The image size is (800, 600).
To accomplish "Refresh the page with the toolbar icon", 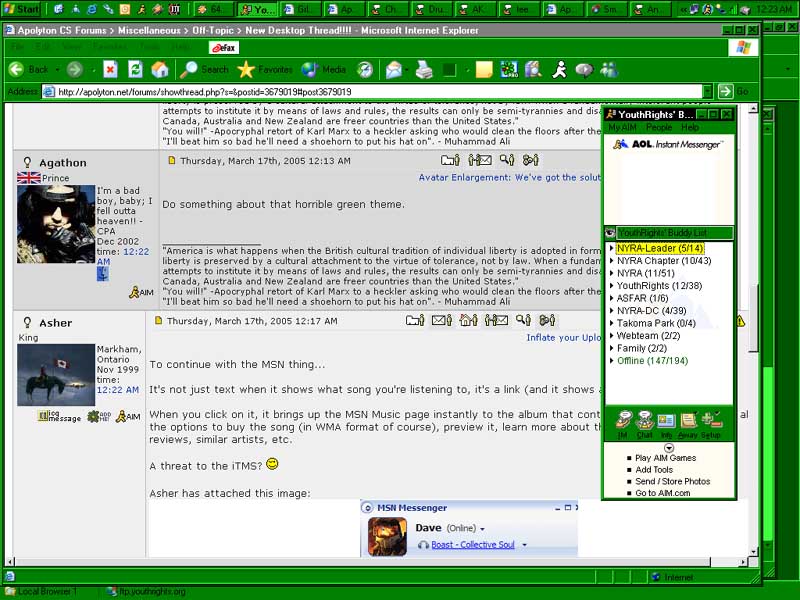I will [x=134, y=69].
